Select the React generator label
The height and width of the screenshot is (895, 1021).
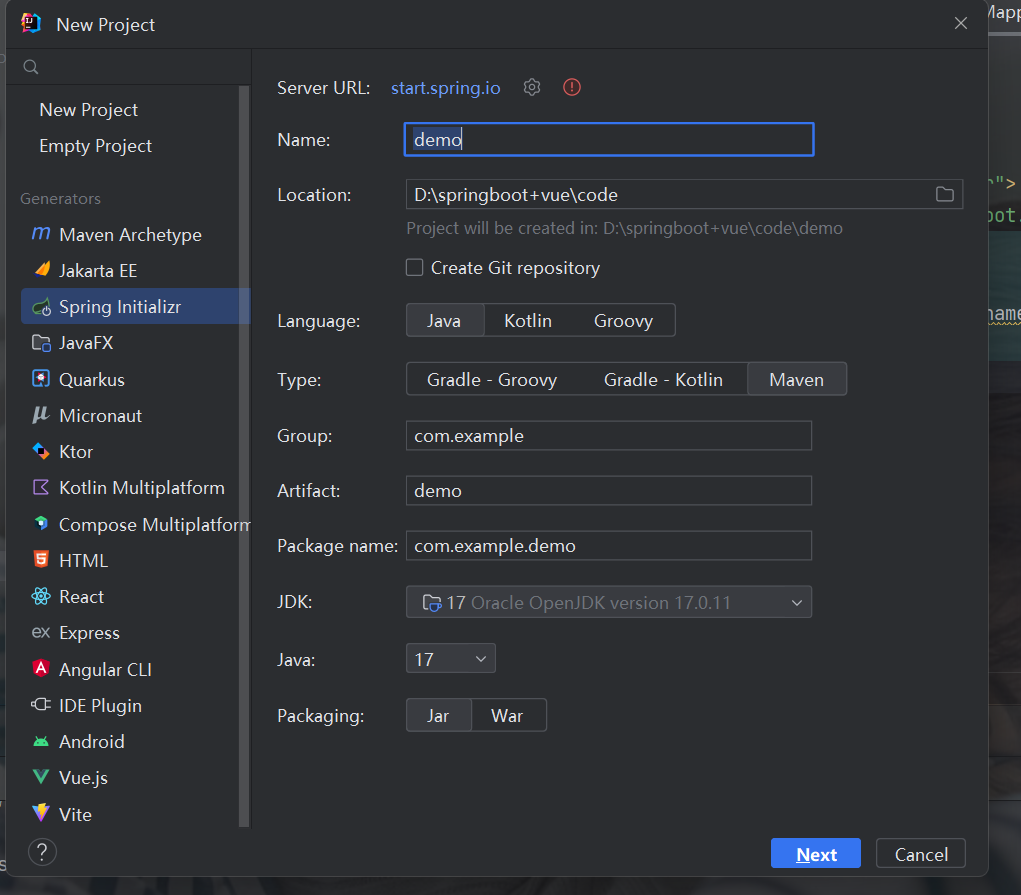[81, 597]
